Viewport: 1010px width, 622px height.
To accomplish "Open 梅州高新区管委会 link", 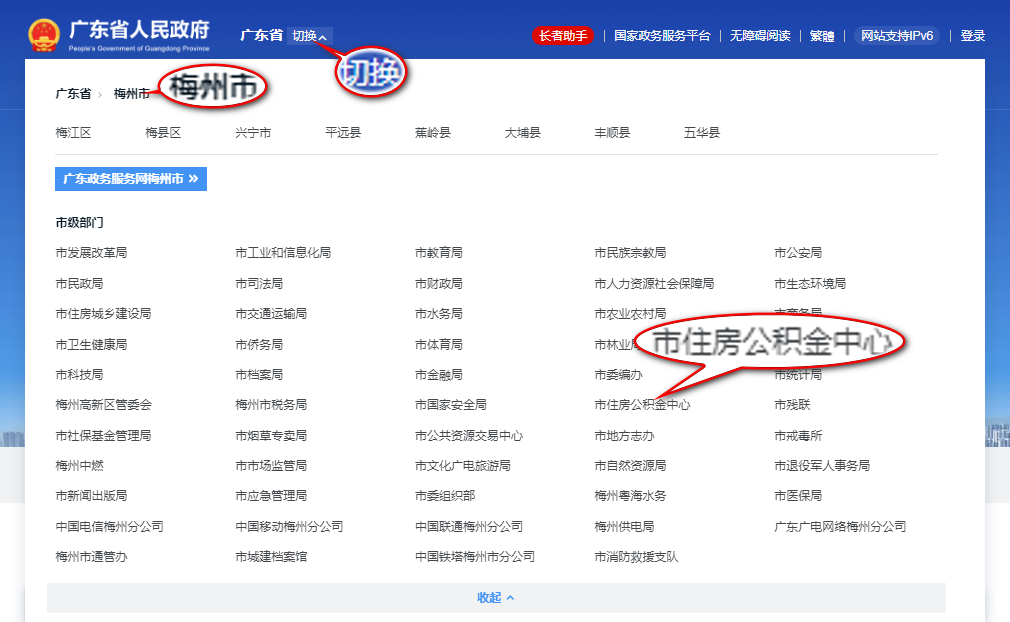I will [104, 405].
